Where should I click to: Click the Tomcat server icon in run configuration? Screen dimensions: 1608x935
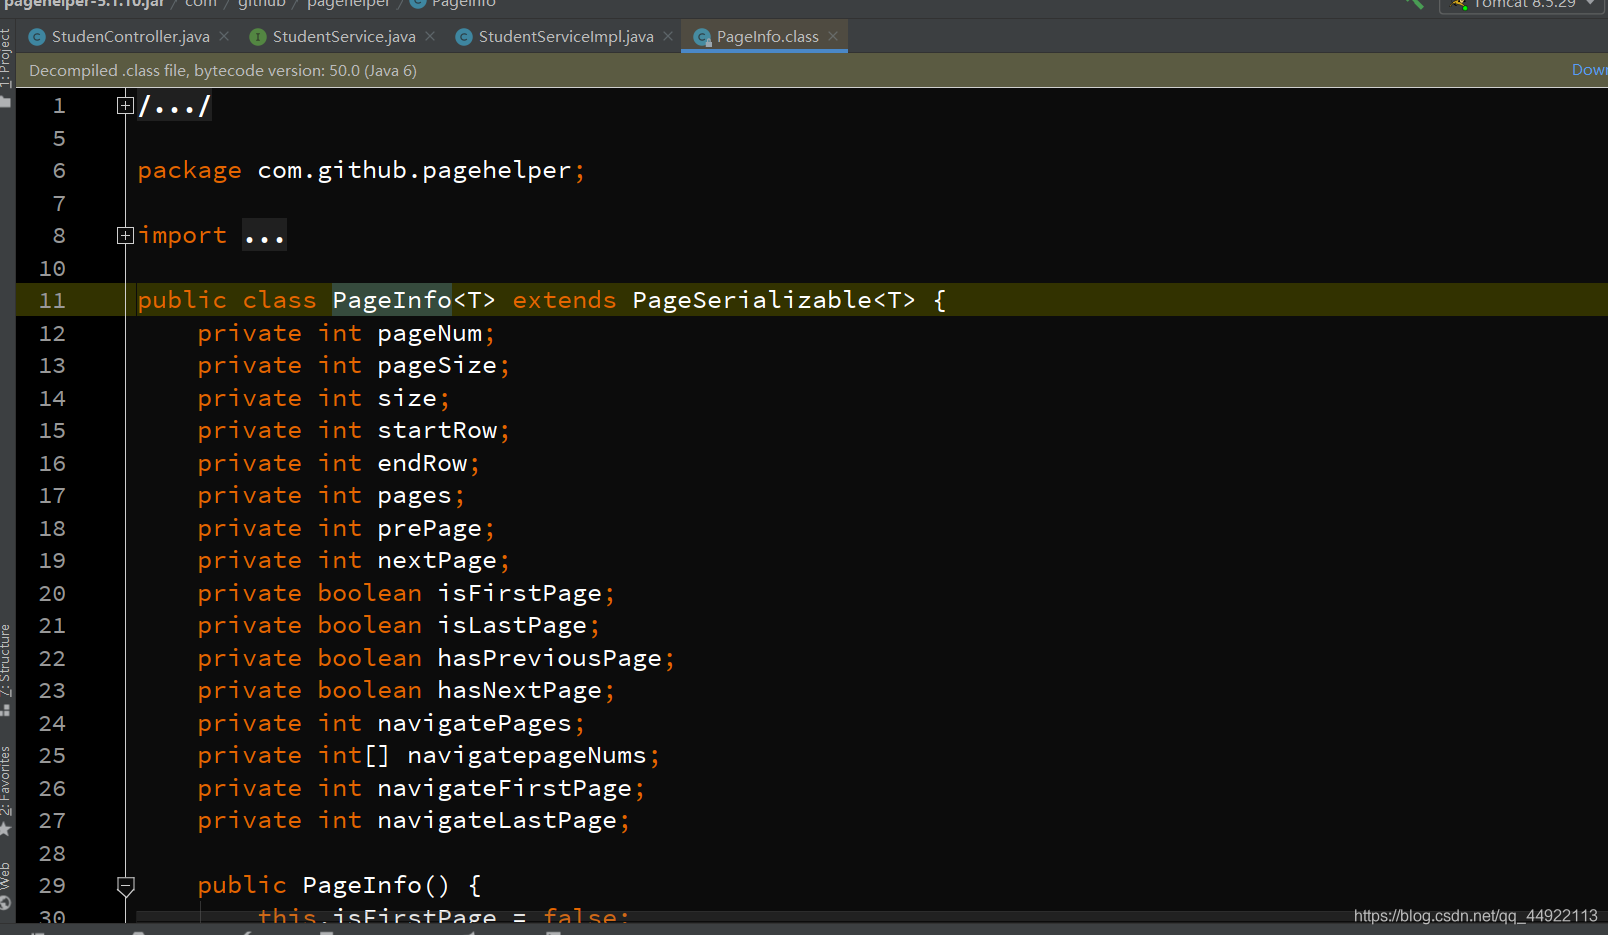tap(1459, 4)
